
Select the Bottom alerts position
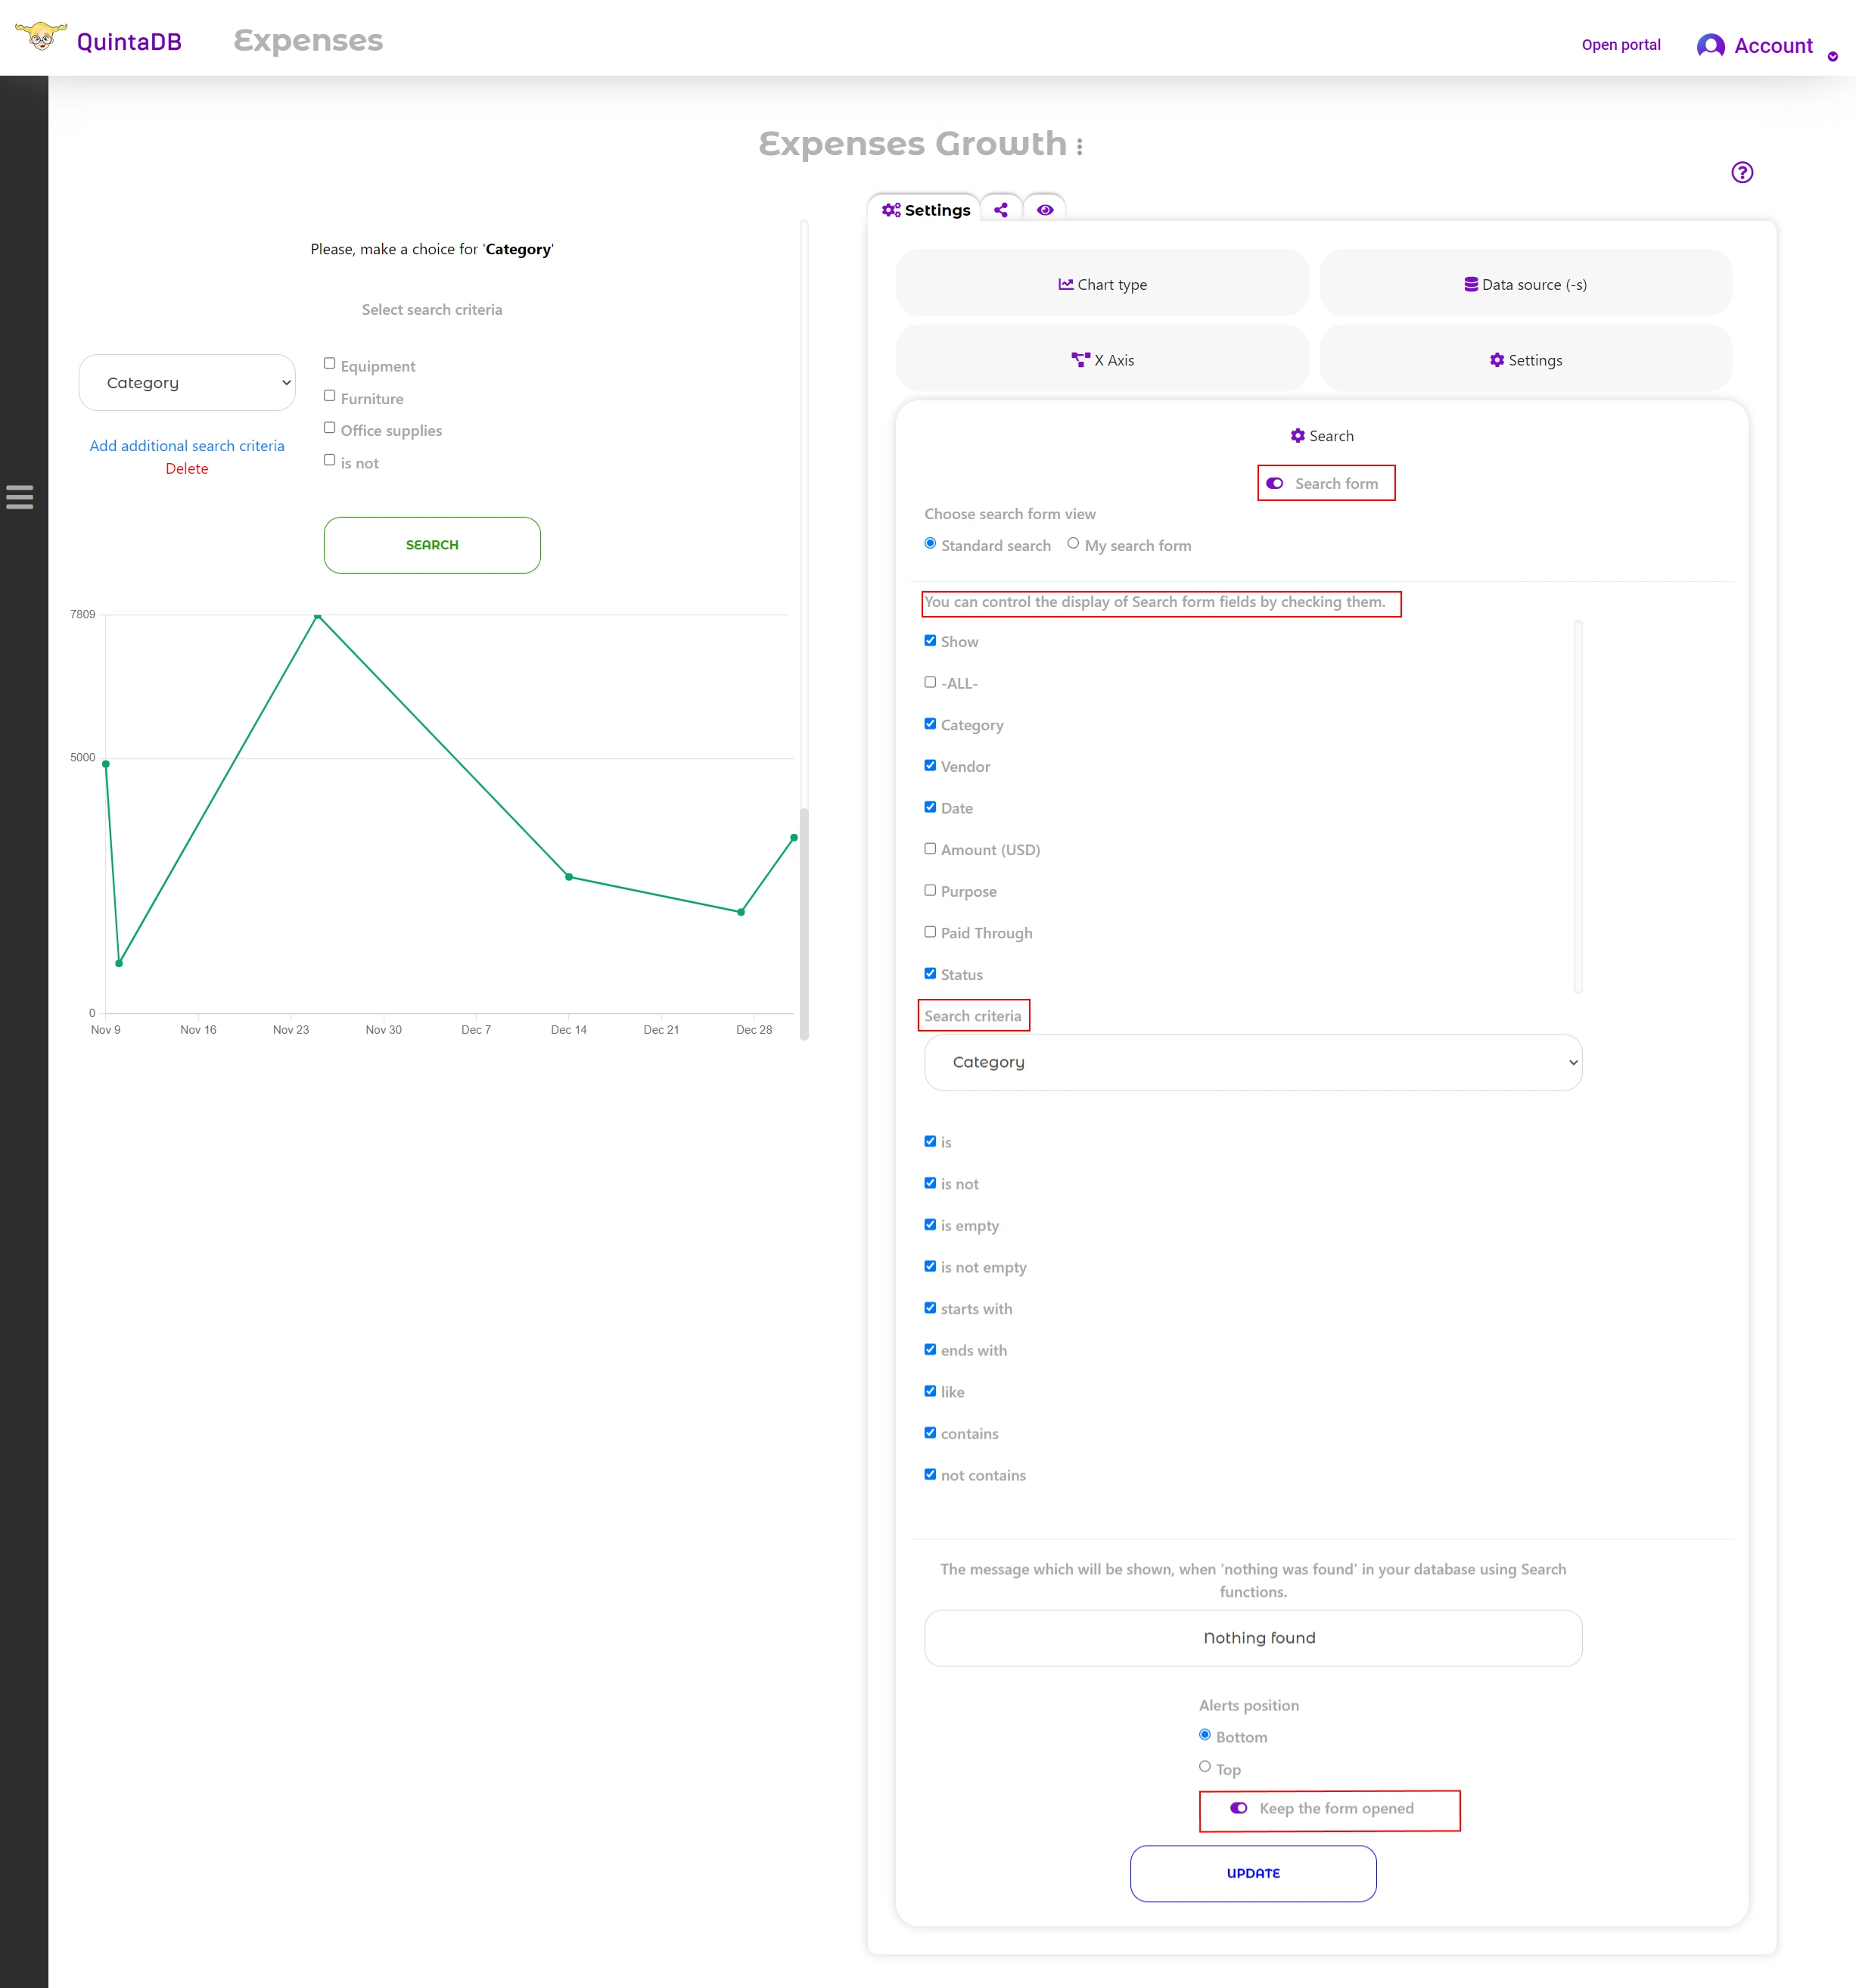coord(1205,1735)
